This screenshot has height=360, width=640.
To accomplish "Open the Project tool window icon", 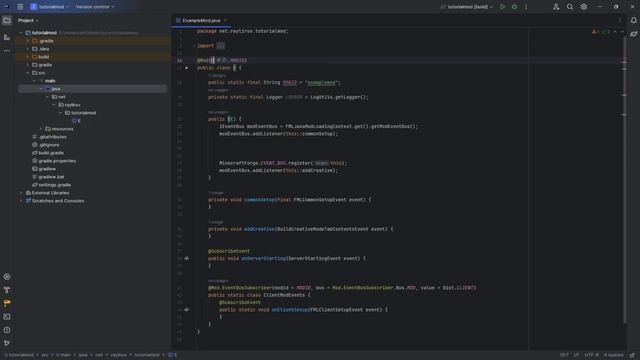I will click(7, 20).
